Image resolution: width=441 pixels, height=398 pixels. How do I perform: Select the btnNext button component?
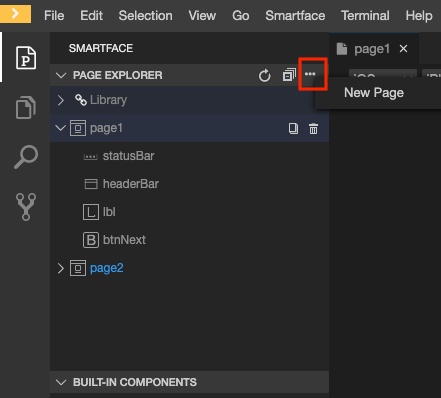(114, 240)
